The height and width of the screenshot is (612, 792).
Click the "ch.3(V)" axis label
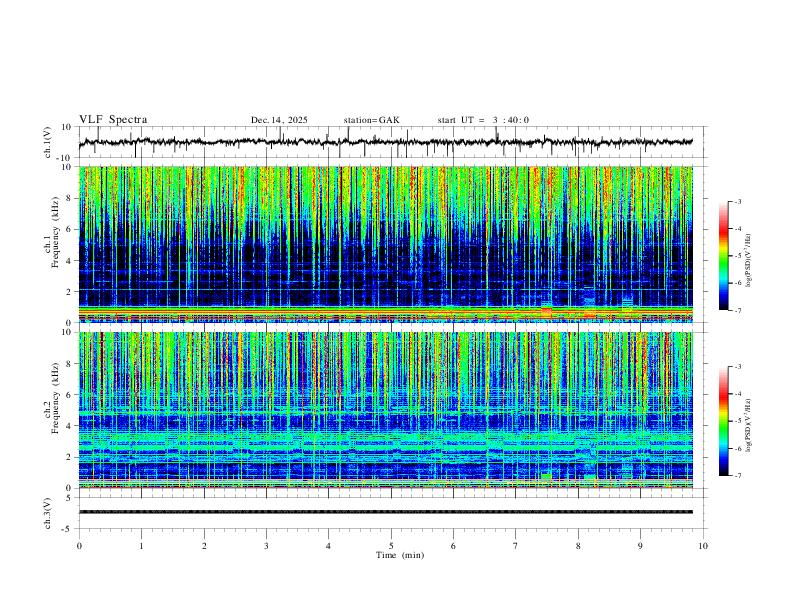point(48,513)
